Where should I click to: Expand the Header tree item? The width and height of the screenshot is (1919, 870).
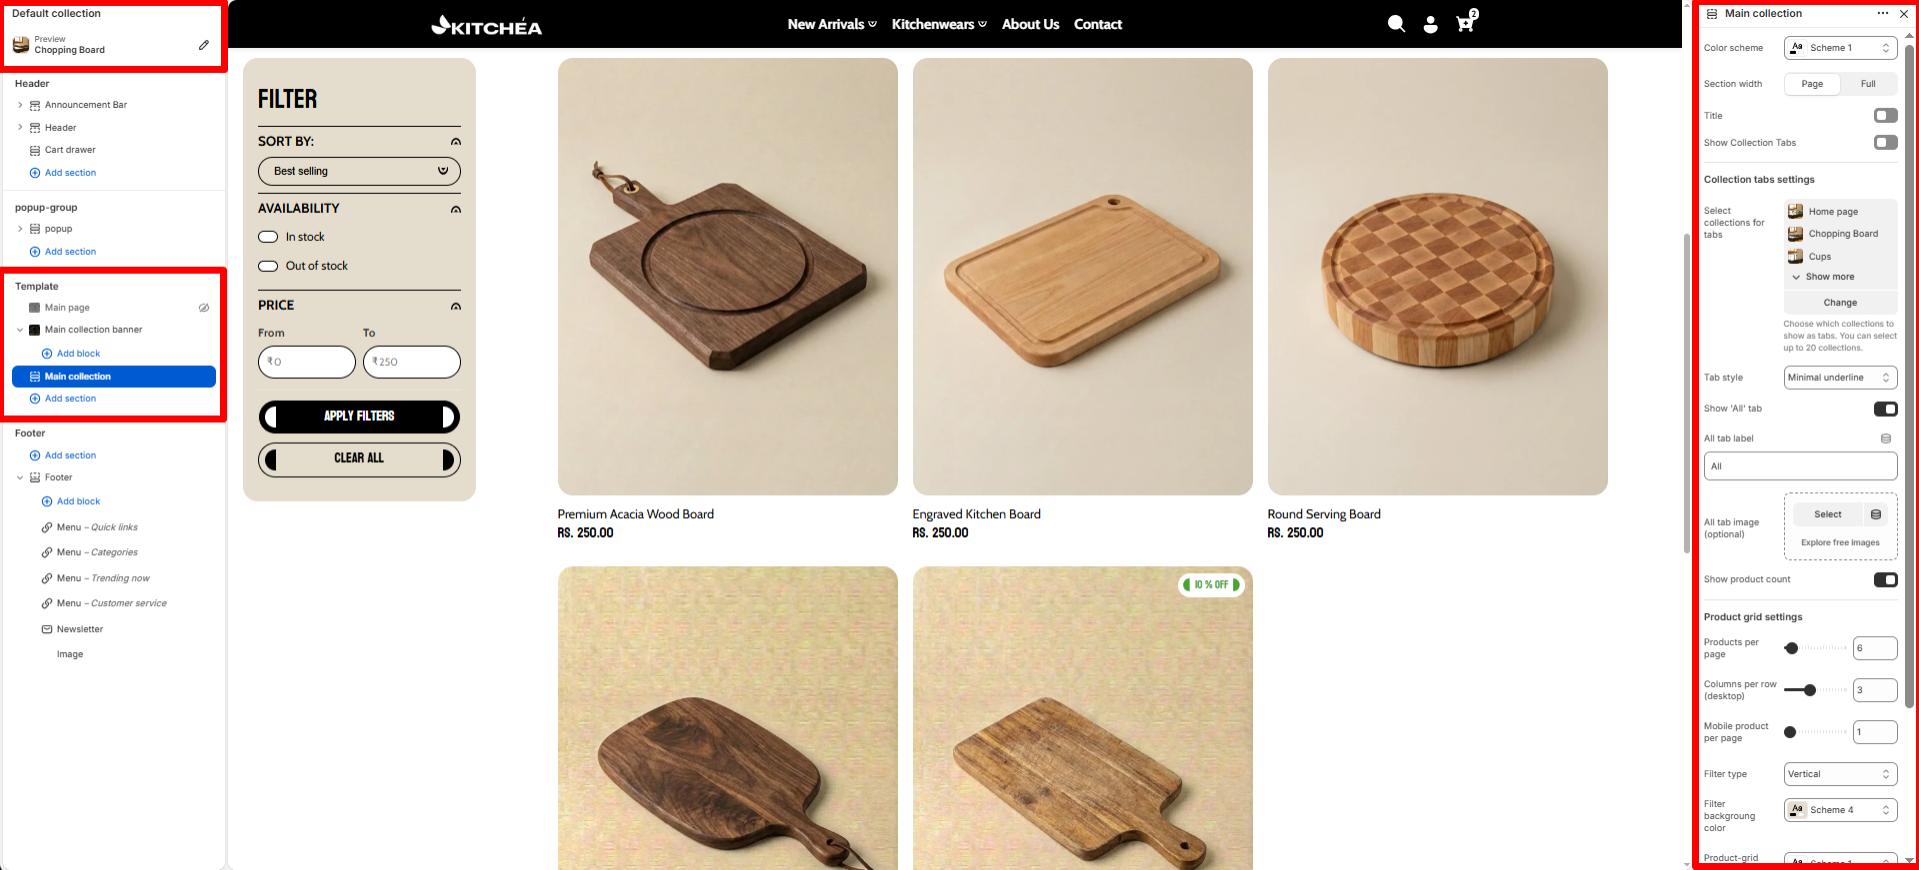[21, 127]
